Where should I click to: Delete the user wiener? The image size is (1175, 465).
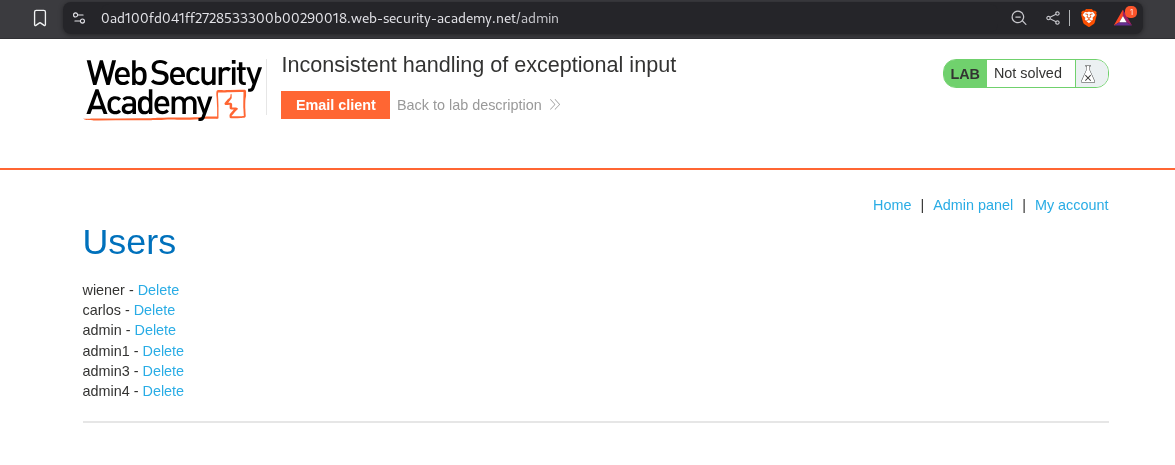pyautogui.click(x=158, y=290)
